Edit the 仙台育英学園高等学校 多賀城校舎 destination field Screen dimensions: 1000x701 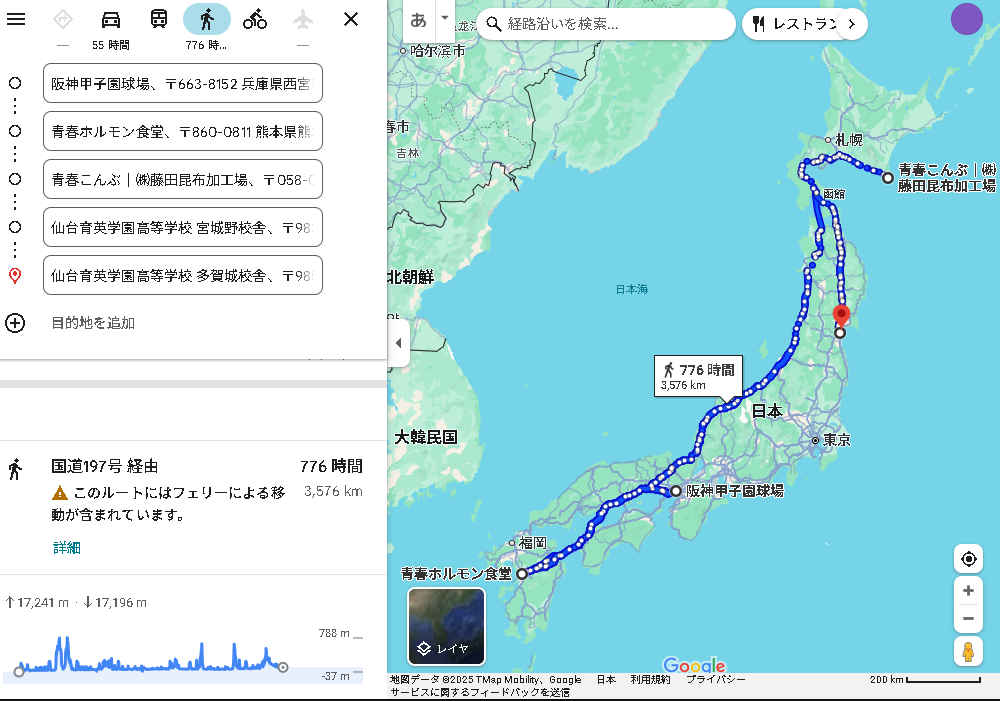[x=183, y=275]
